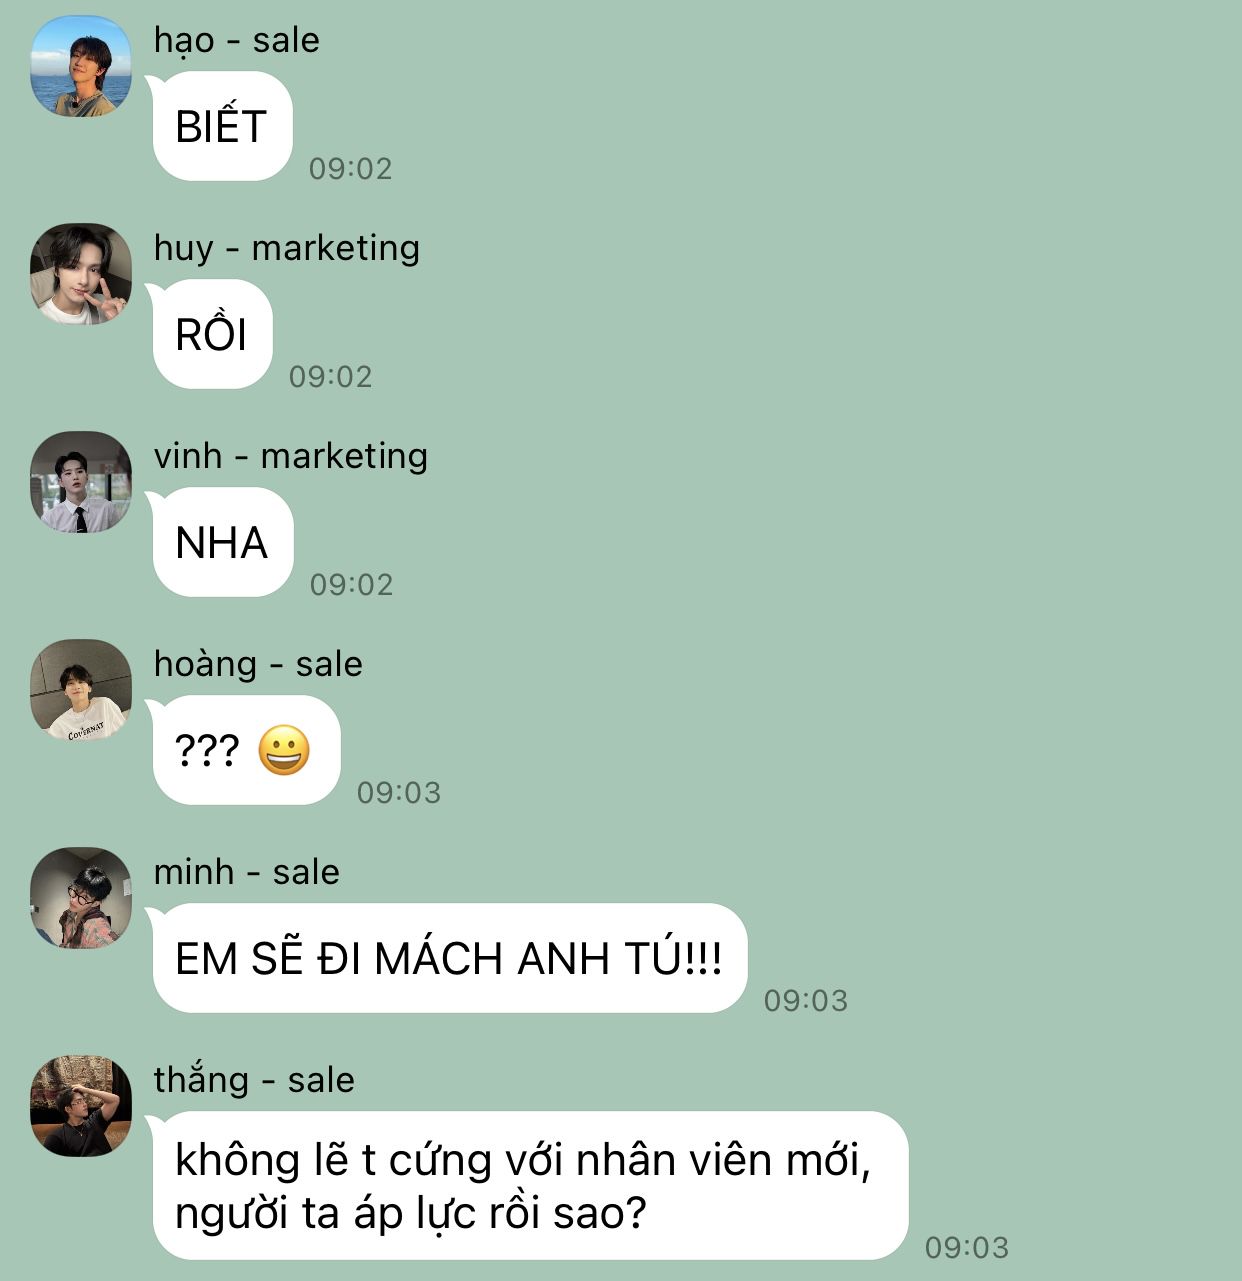Tap the 'BIẾT' message bubble
Image resolution: width=1242 pixels, height=1281 pixels.
[x=221, y=126]
